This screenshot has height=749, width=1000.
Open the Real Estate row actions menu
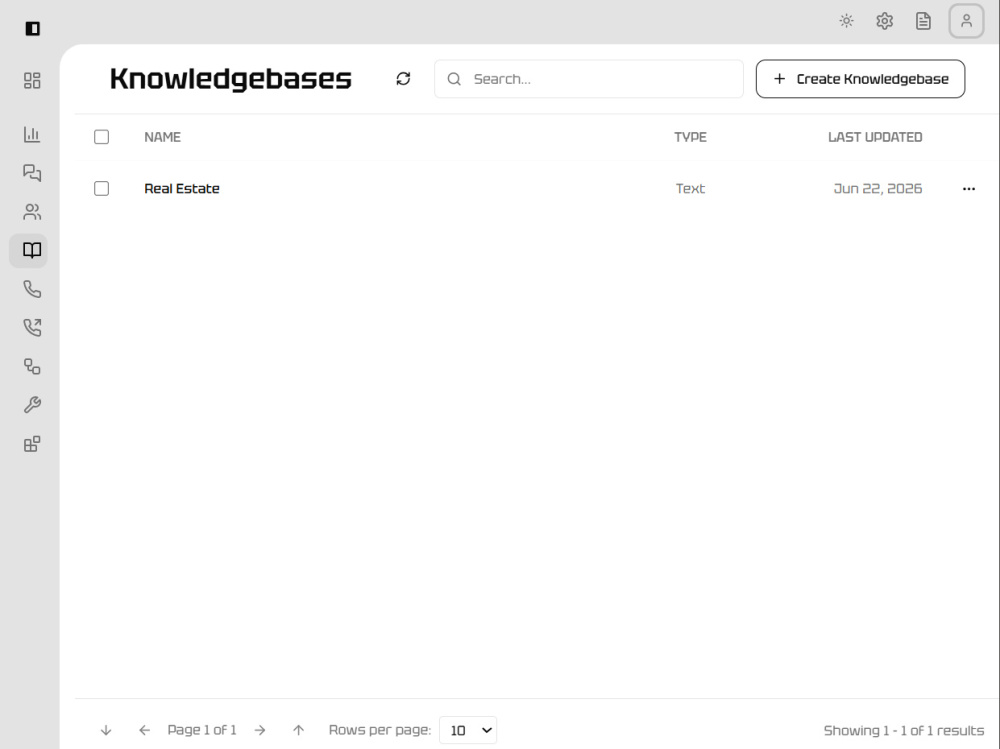pos(969,189)
